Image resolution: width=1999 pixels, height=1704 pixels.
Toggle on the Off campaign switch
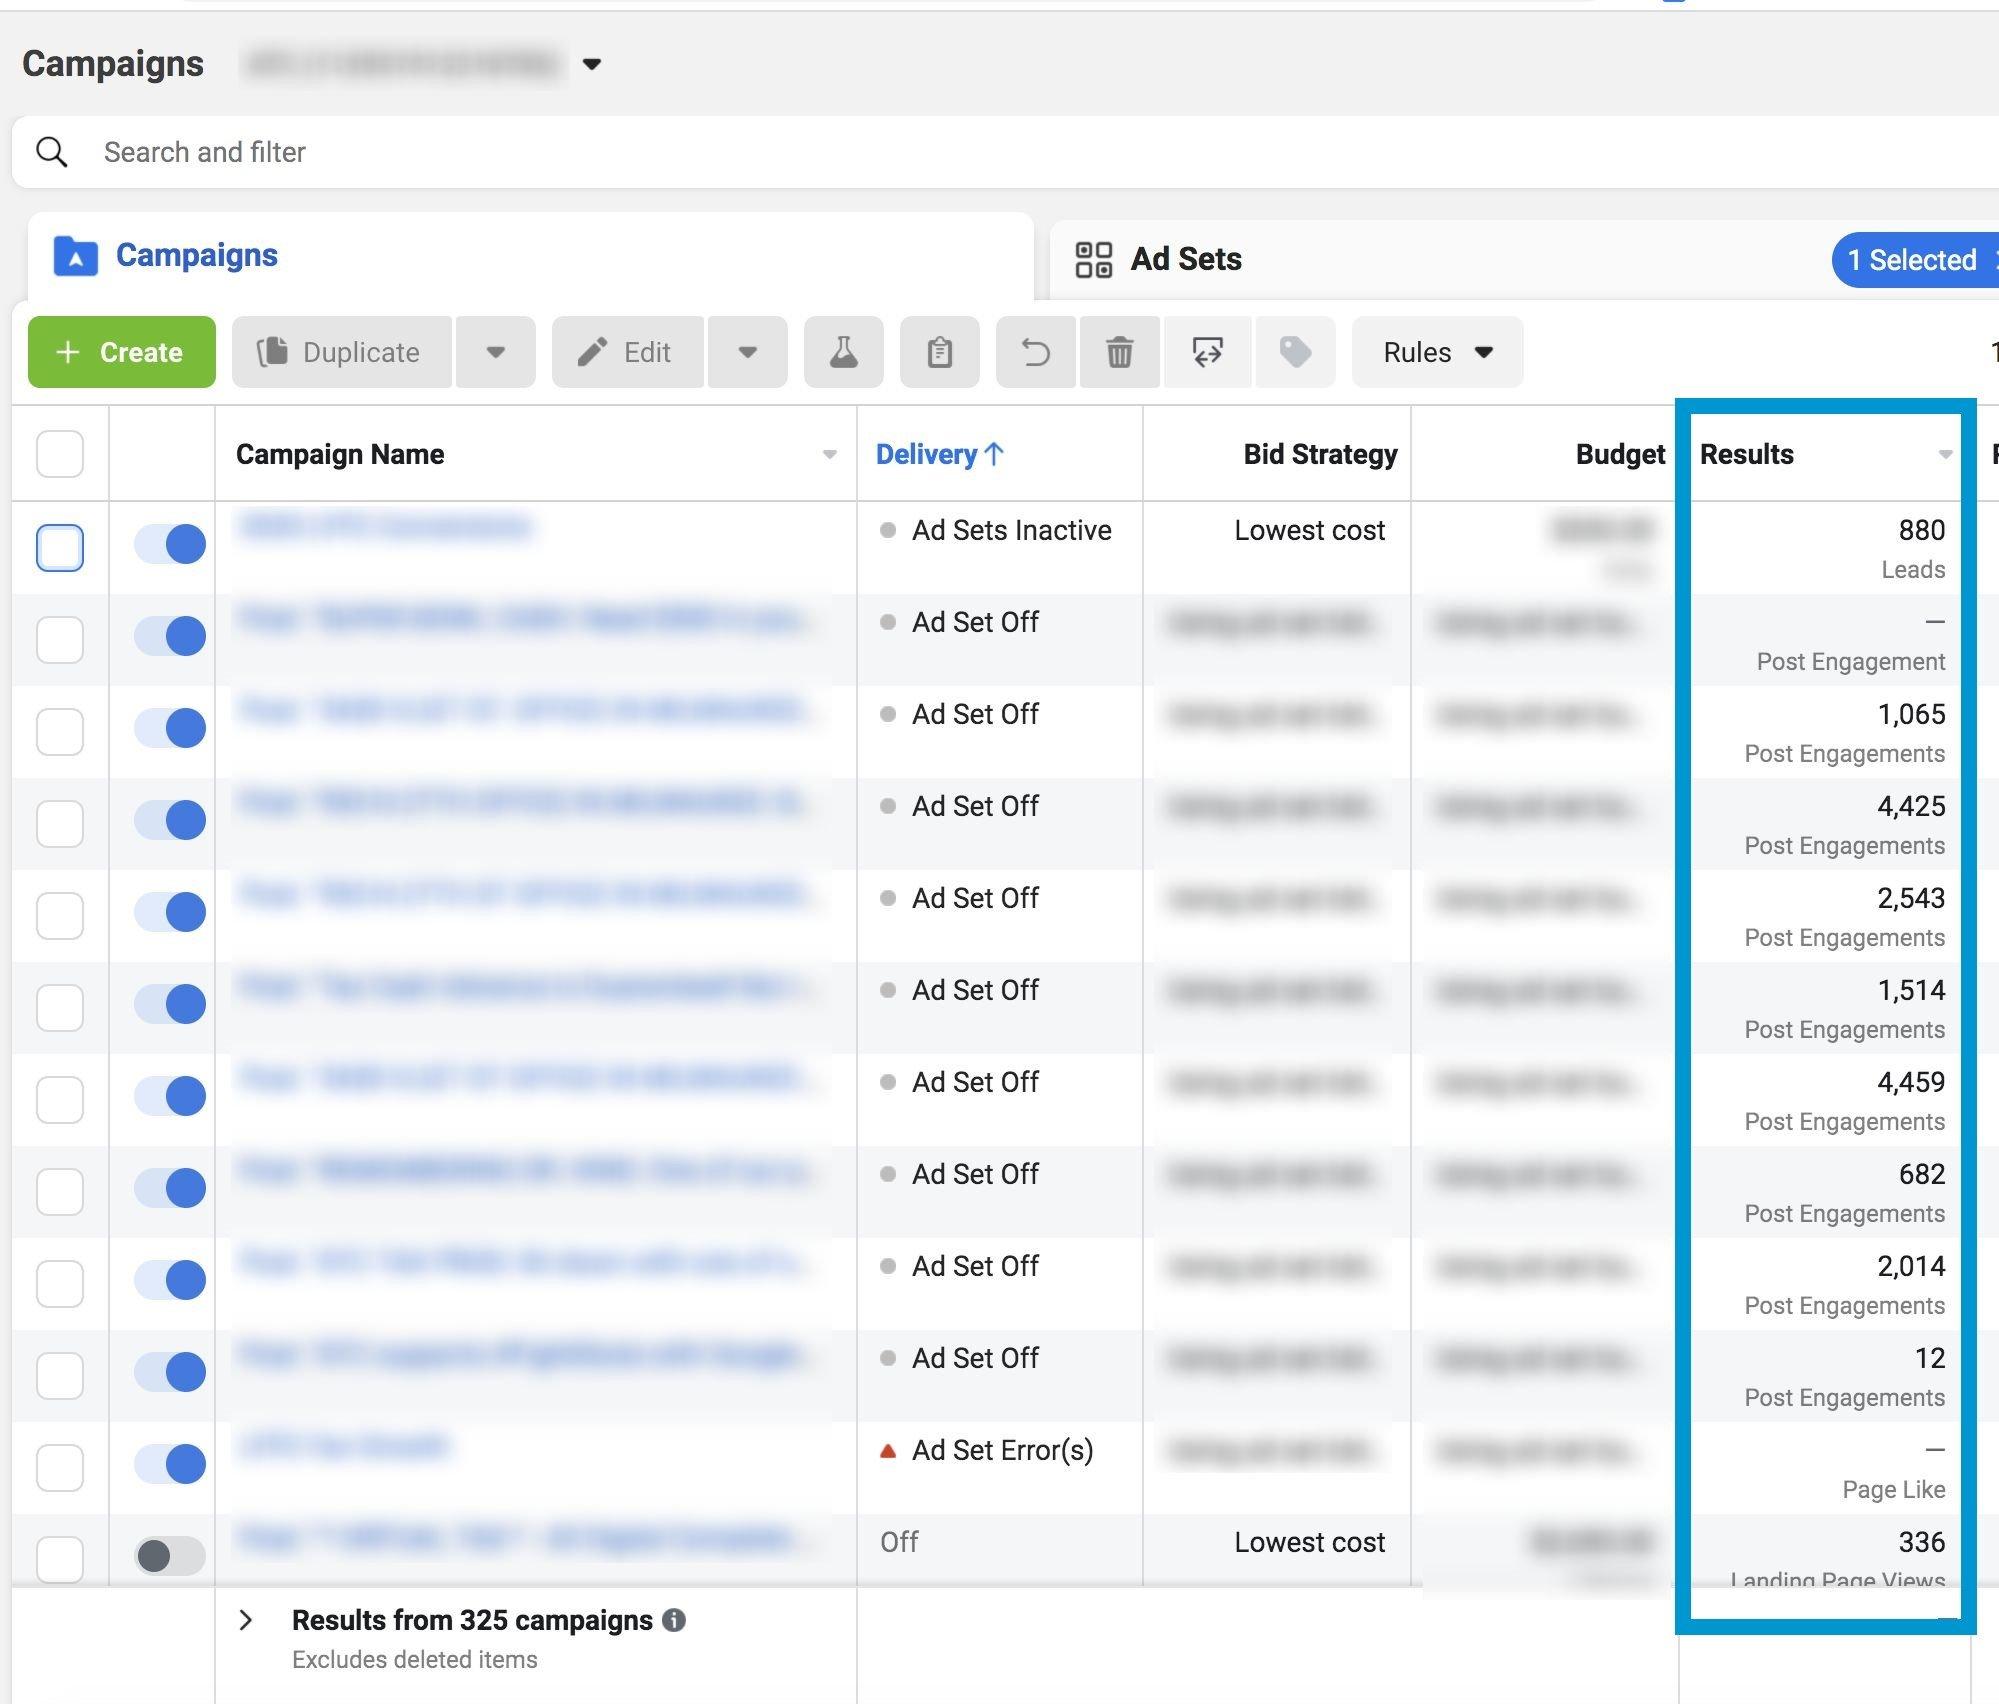pos(169,1556)
